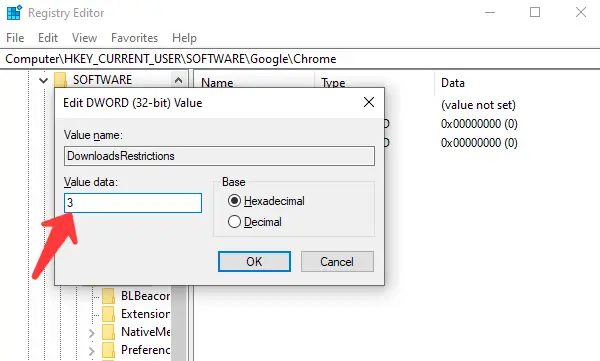Click the tree scroll up arrow
The image size is (600, 361).
178,80
